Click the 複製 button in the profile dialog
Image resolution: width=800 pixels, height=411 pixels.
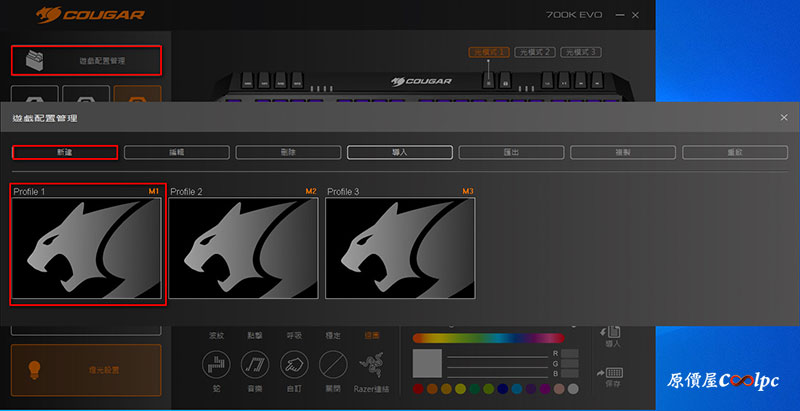[623, 152]
